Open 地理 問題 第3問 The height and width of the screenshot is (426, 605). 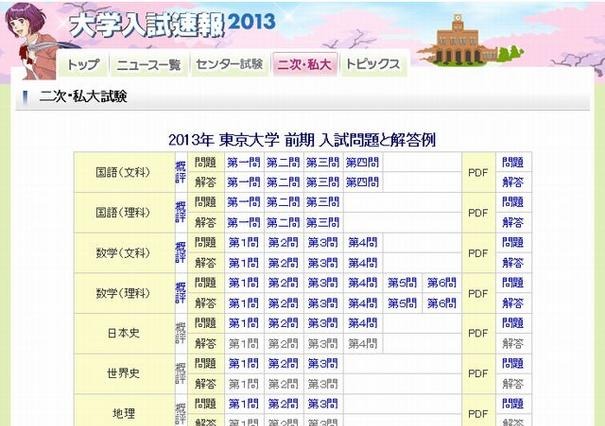tap(323, 404)
